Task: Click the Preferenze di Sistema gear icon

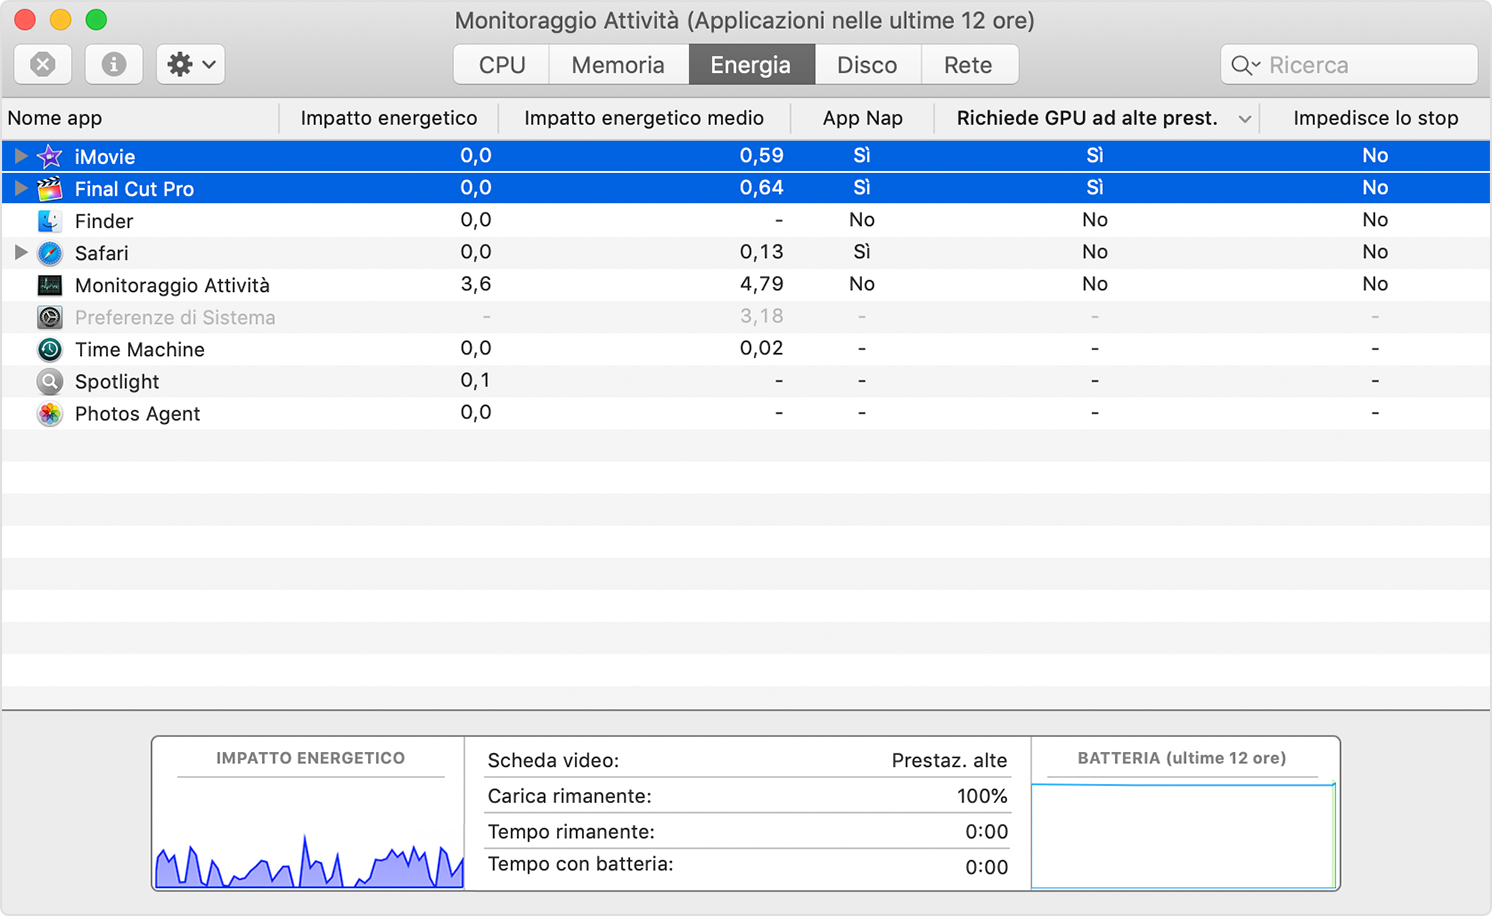Action: [x=49, y=317]
